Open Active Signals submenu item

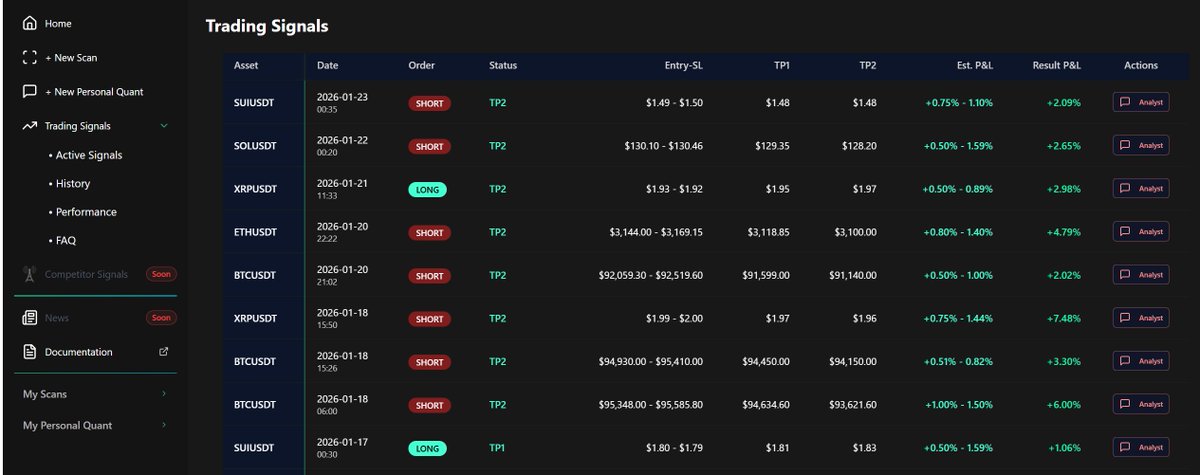tap(89, 155)
